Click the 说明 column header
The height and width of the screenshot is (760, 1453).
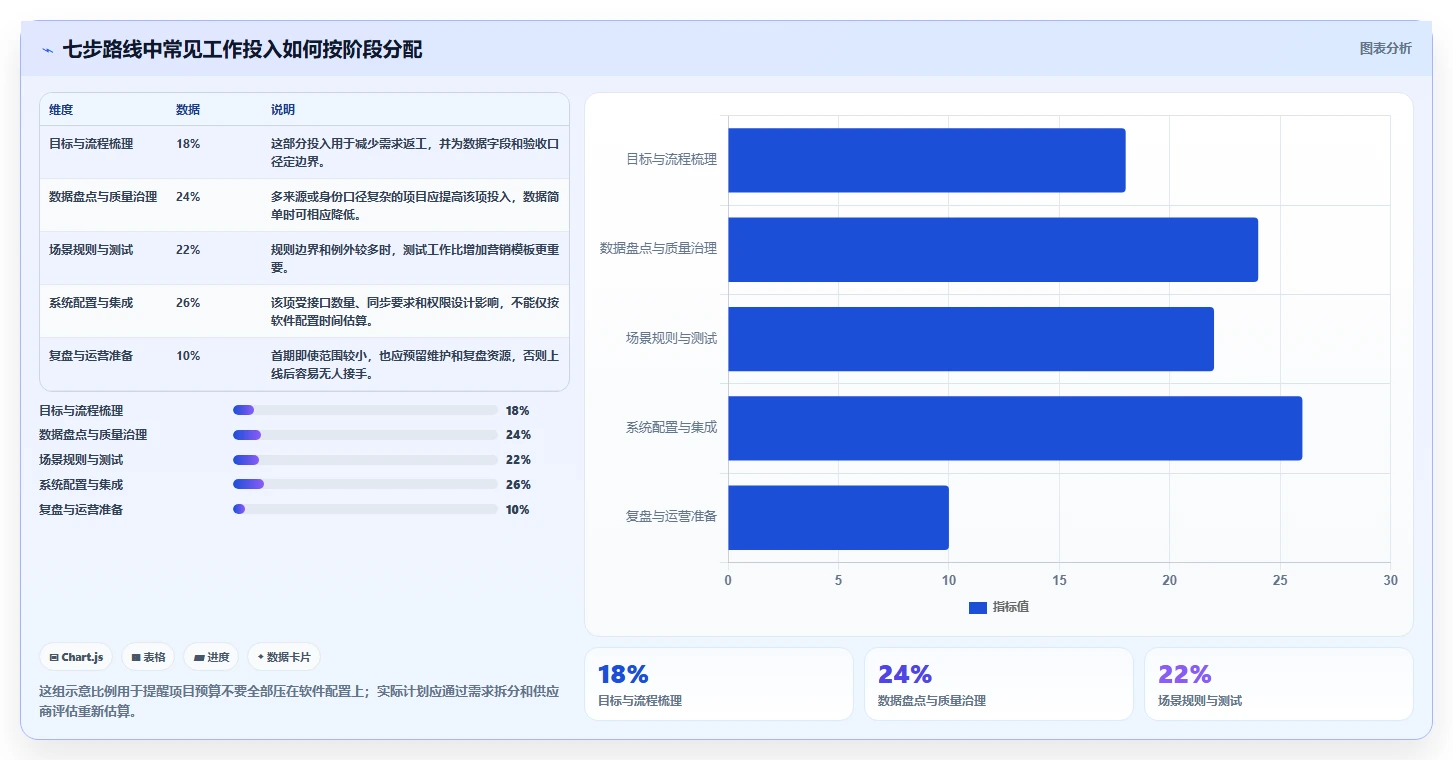pos(283,110)
